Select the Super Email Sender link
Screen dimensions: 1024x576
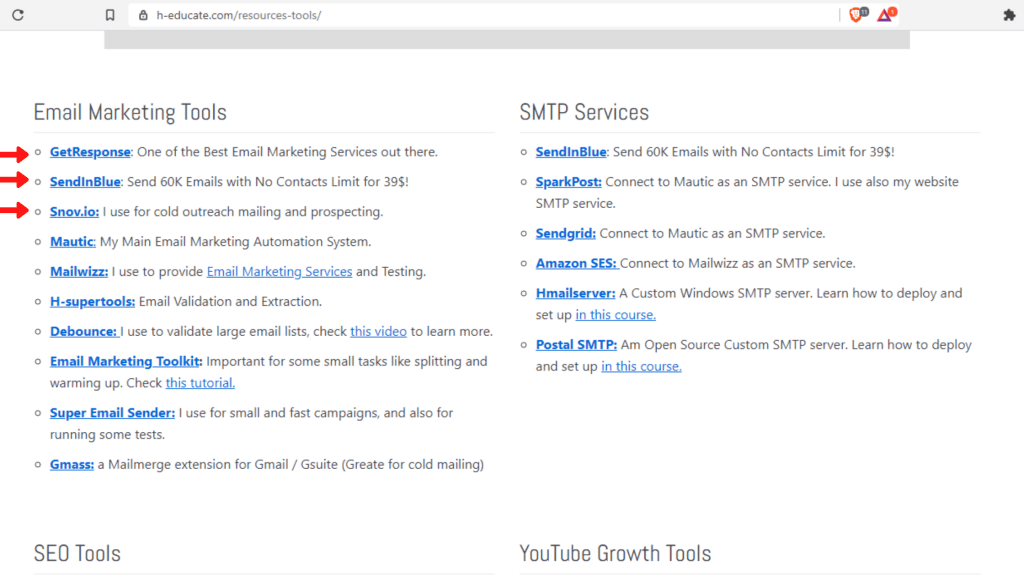pyautogui.click(x=112, y=413)
